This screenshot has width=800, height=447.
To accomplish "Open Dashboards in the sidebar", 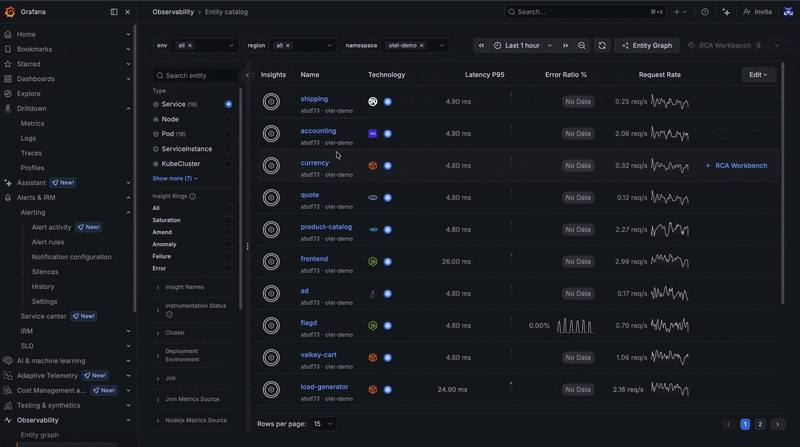I will pyautogui.click(x=36, y=79).
